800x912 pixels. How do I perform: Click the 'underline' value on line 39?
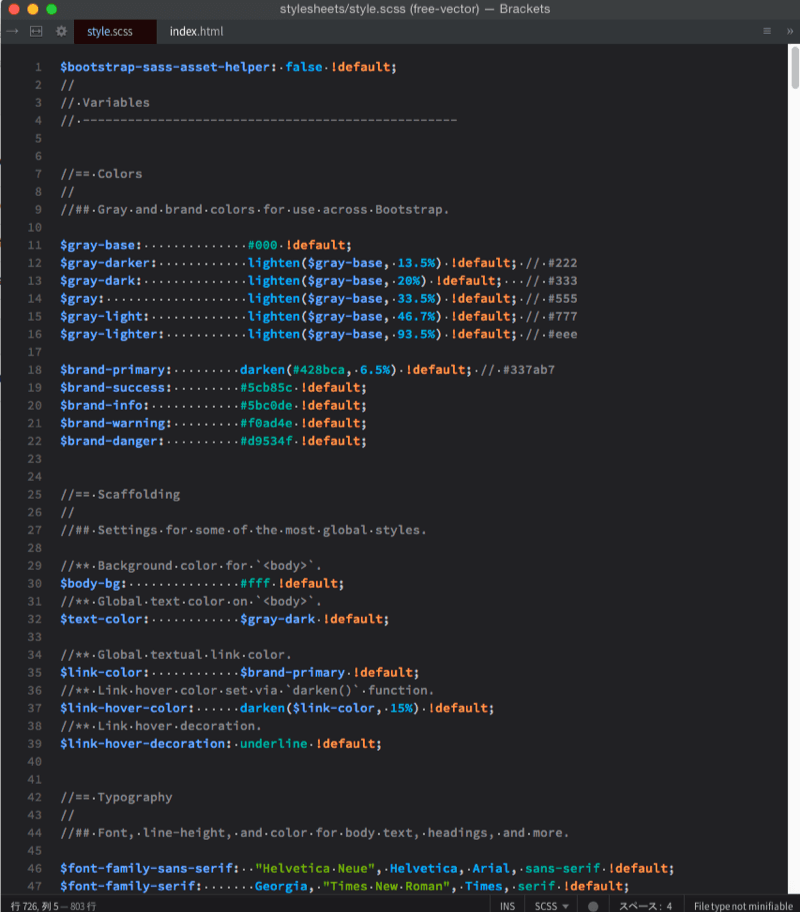pyautogui.click(x=273, y=743)
